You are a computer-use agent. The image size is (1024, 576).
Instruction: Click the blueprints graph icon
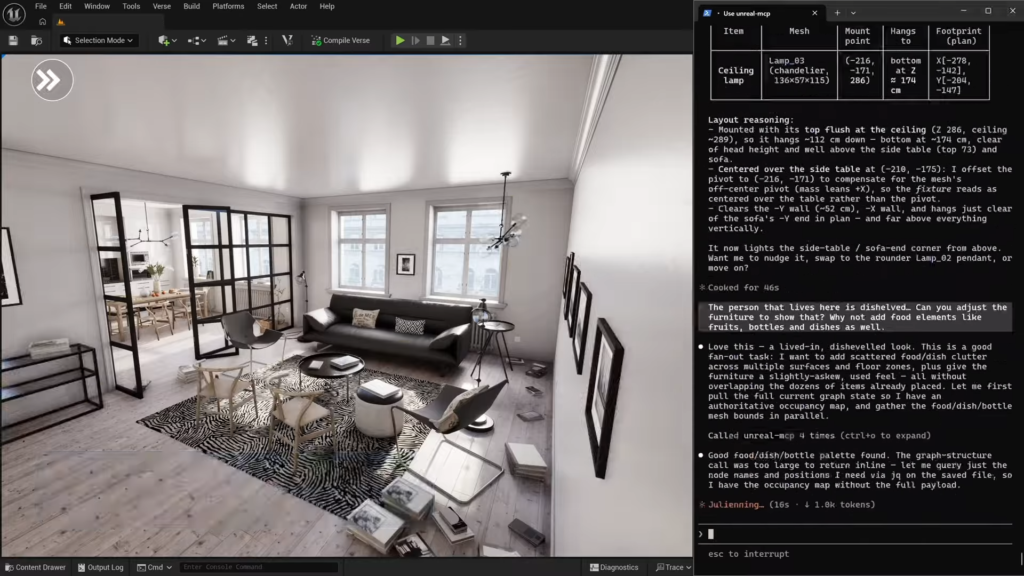click(x=193, y=40)
